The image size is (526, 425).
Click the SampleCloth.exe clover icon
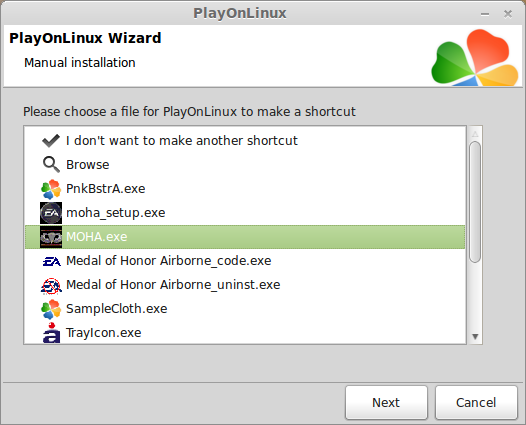tap(51, 309)
